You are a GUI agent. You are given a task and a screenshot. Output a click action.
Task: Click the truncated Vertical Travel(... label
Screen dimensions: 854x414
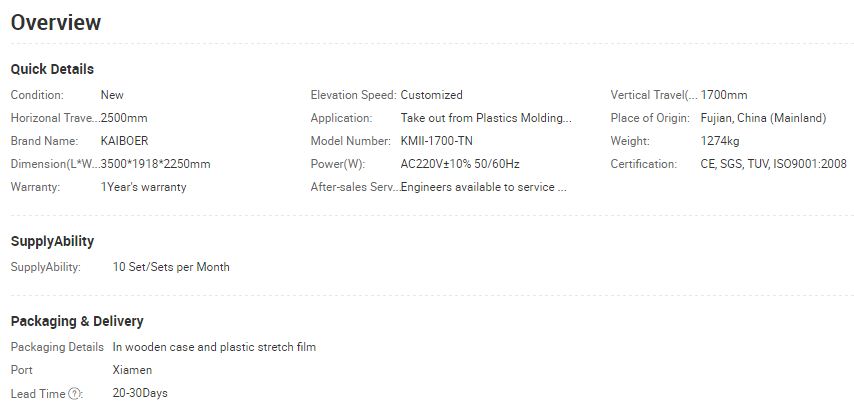[654, 95]
